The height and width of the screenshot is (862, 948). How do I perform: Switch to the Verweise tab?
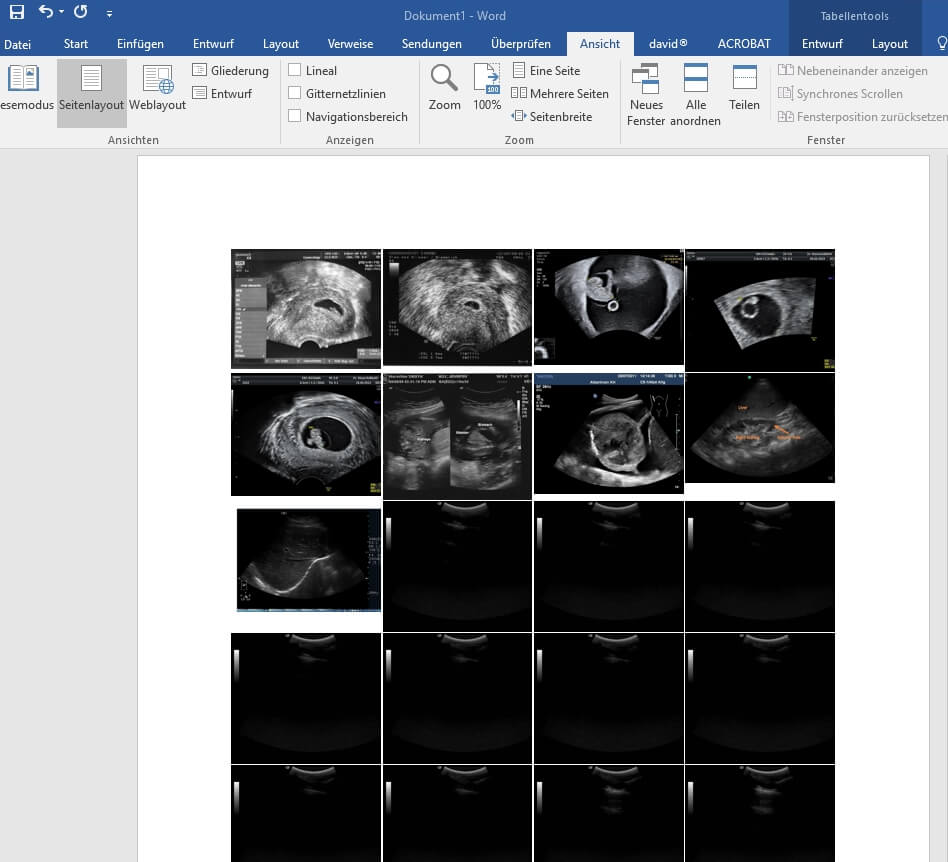click(x=350, y=44)
